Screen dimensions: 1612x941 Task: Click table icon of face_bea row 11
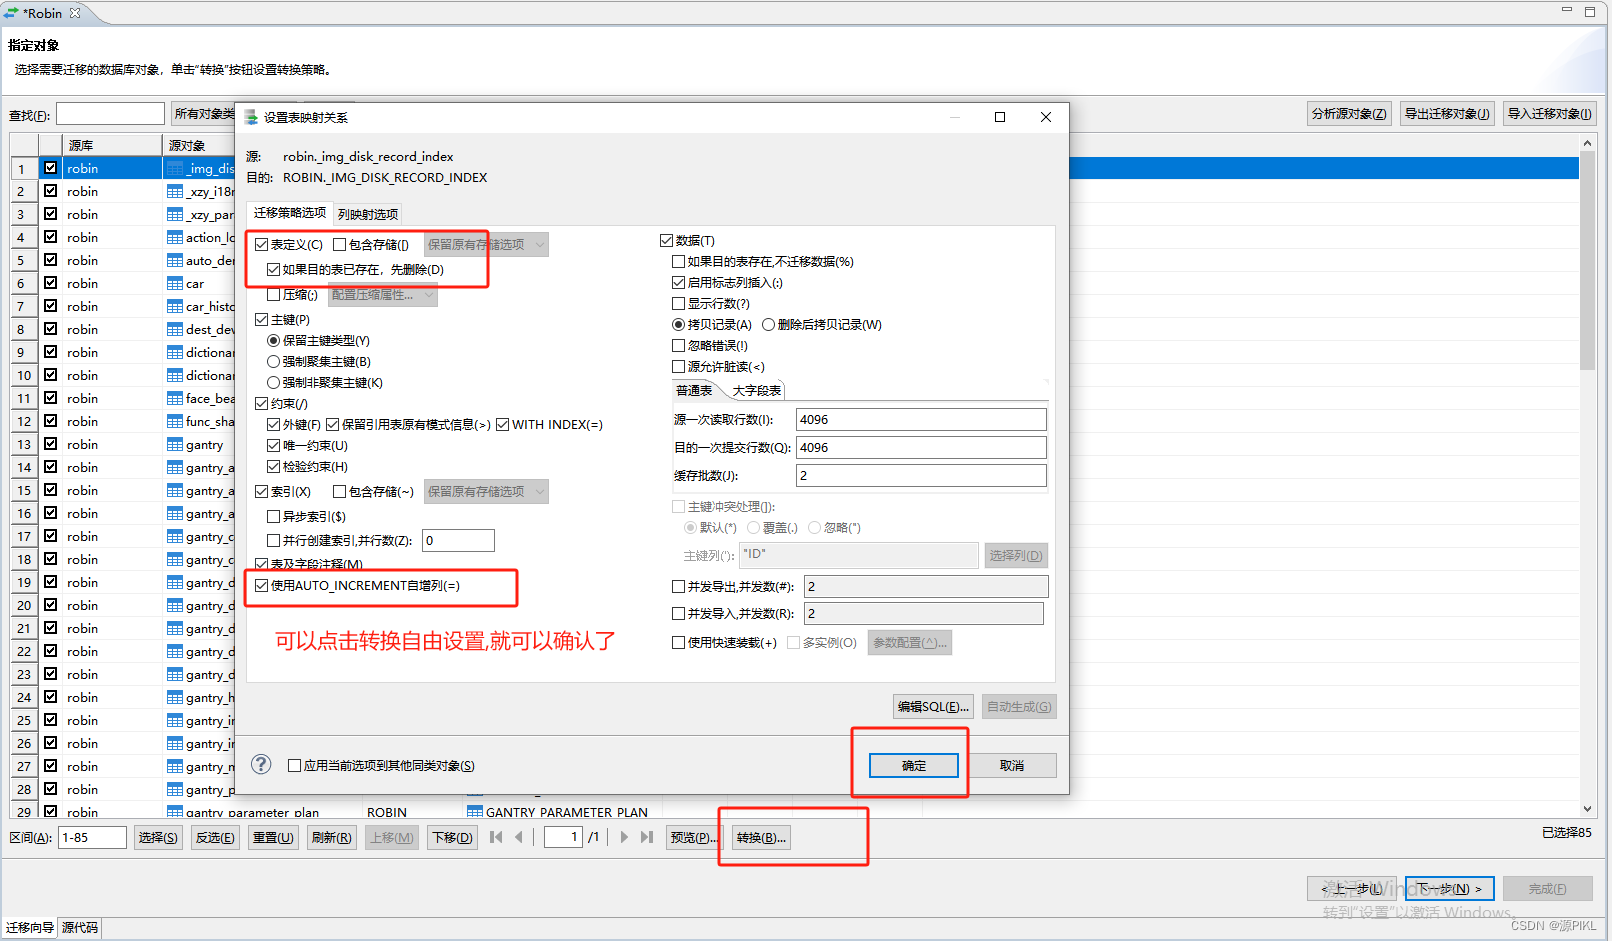[175, 398]
